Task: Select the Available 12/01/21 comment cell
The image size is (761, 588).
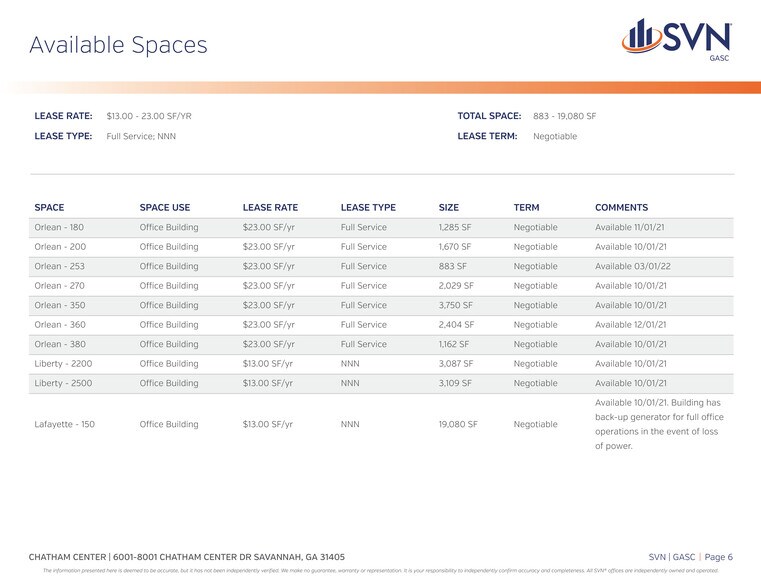Action: coord(631,324)
